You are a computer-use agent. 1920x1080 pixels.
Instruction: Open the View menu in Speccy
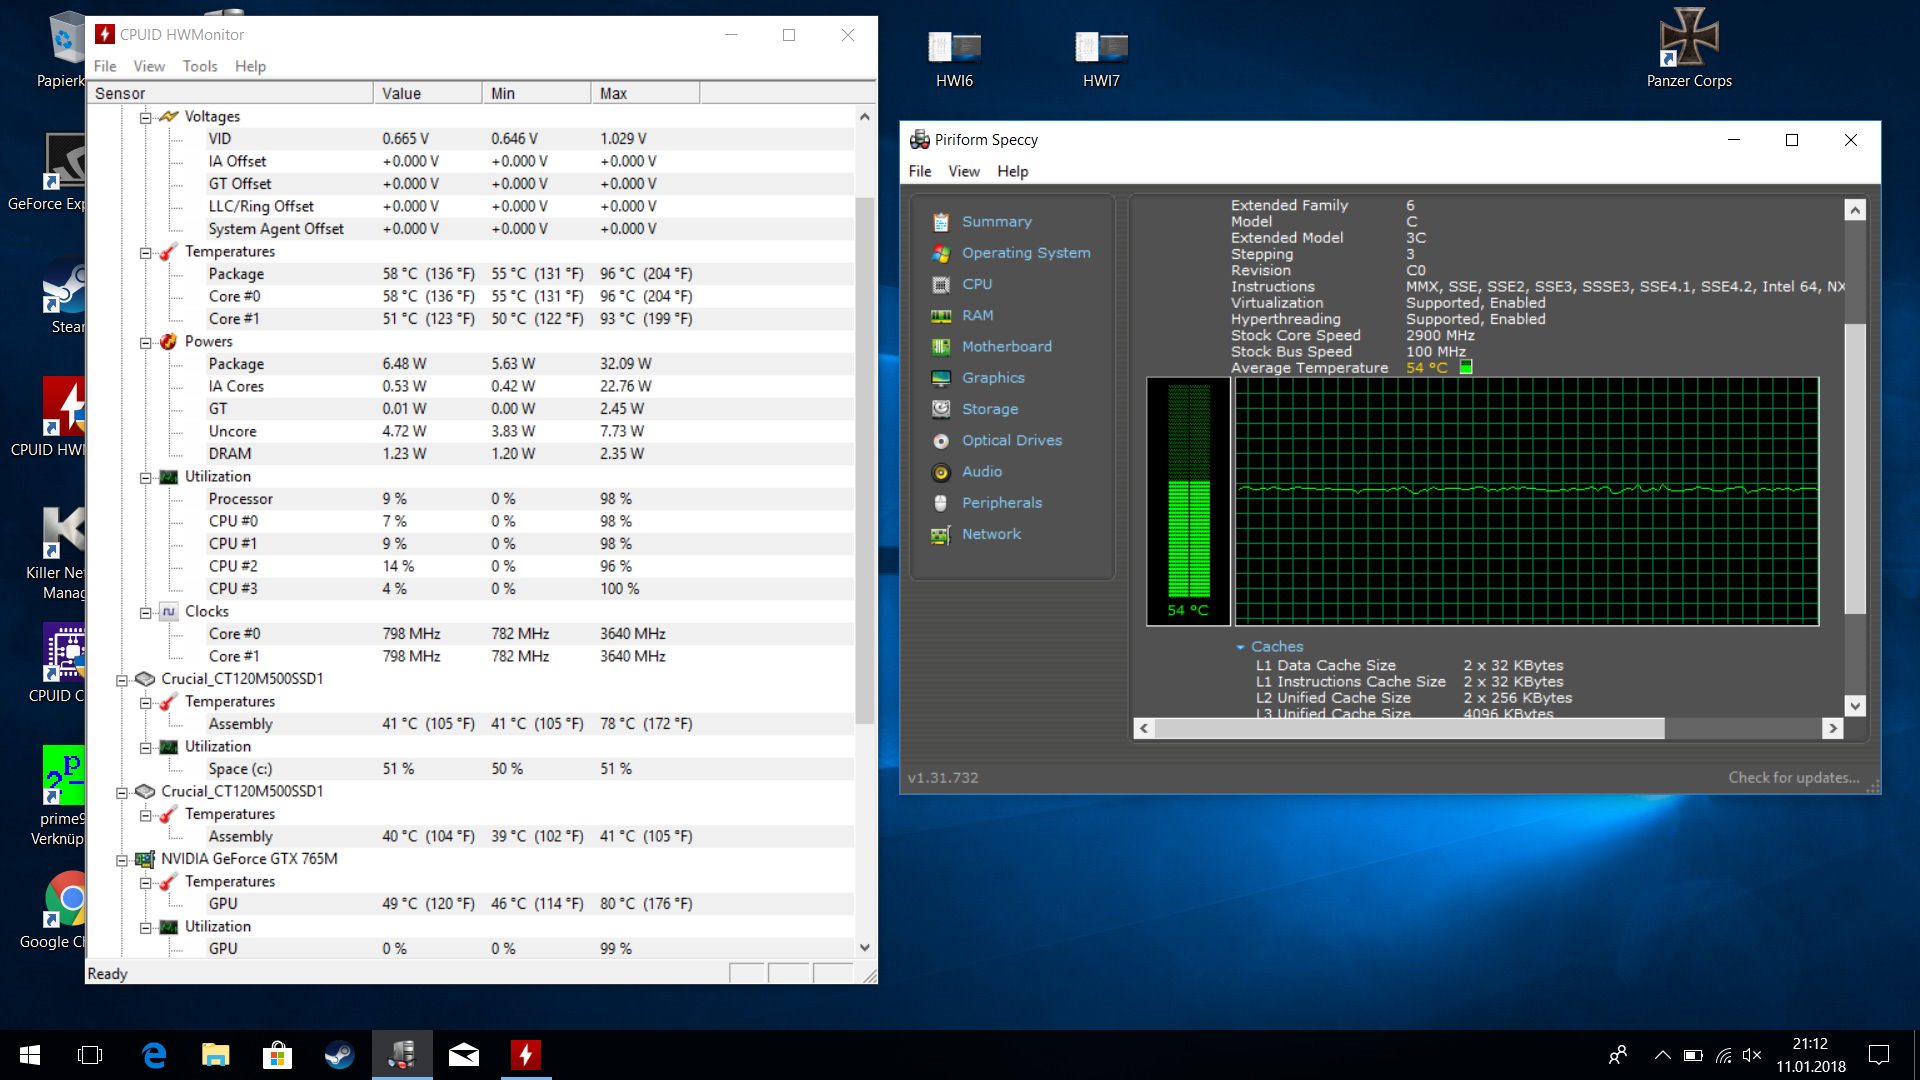tap(963, 171)
